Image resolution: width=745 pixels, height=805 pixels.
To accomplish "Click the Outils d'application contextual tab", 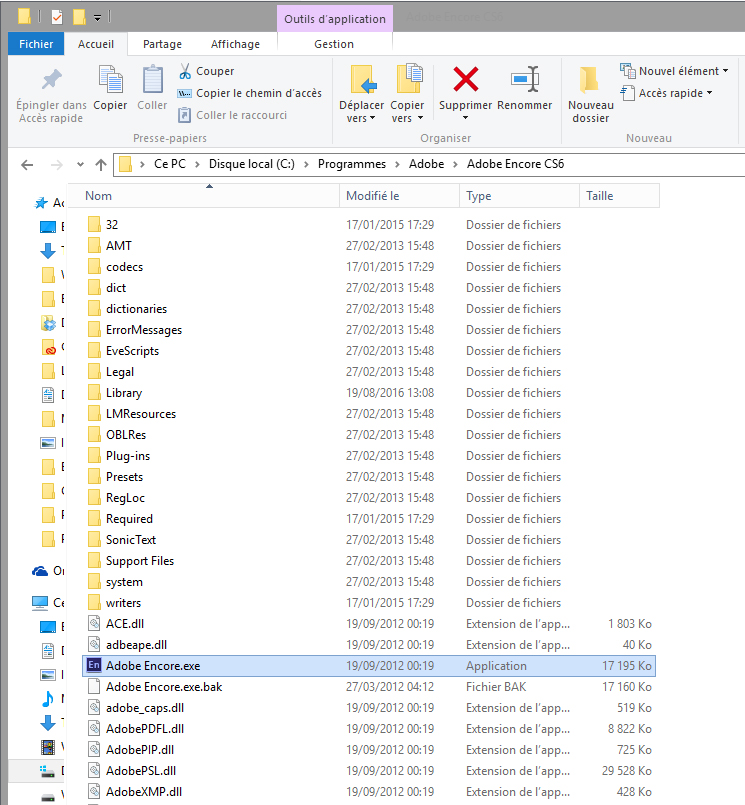I will (x=335, y=19).
